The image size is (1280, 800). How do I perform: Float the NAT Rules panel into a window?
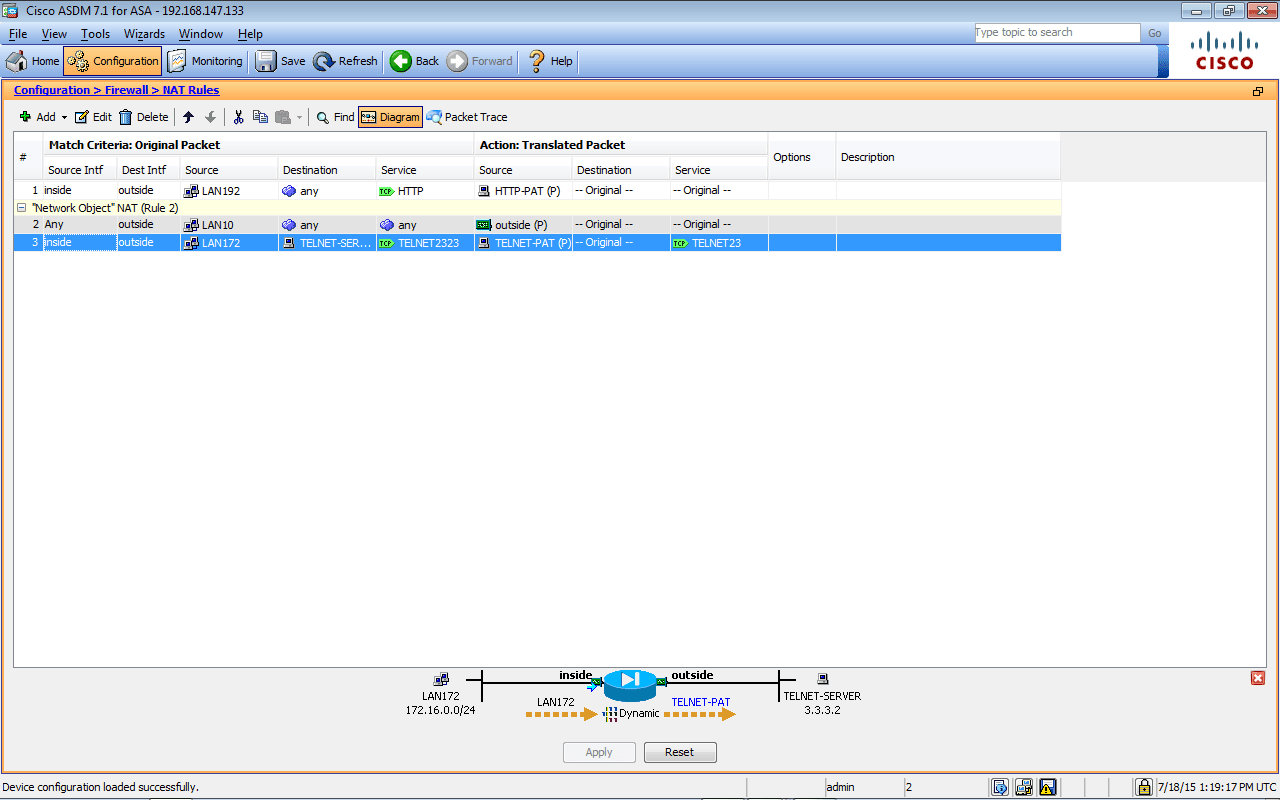1258,91
